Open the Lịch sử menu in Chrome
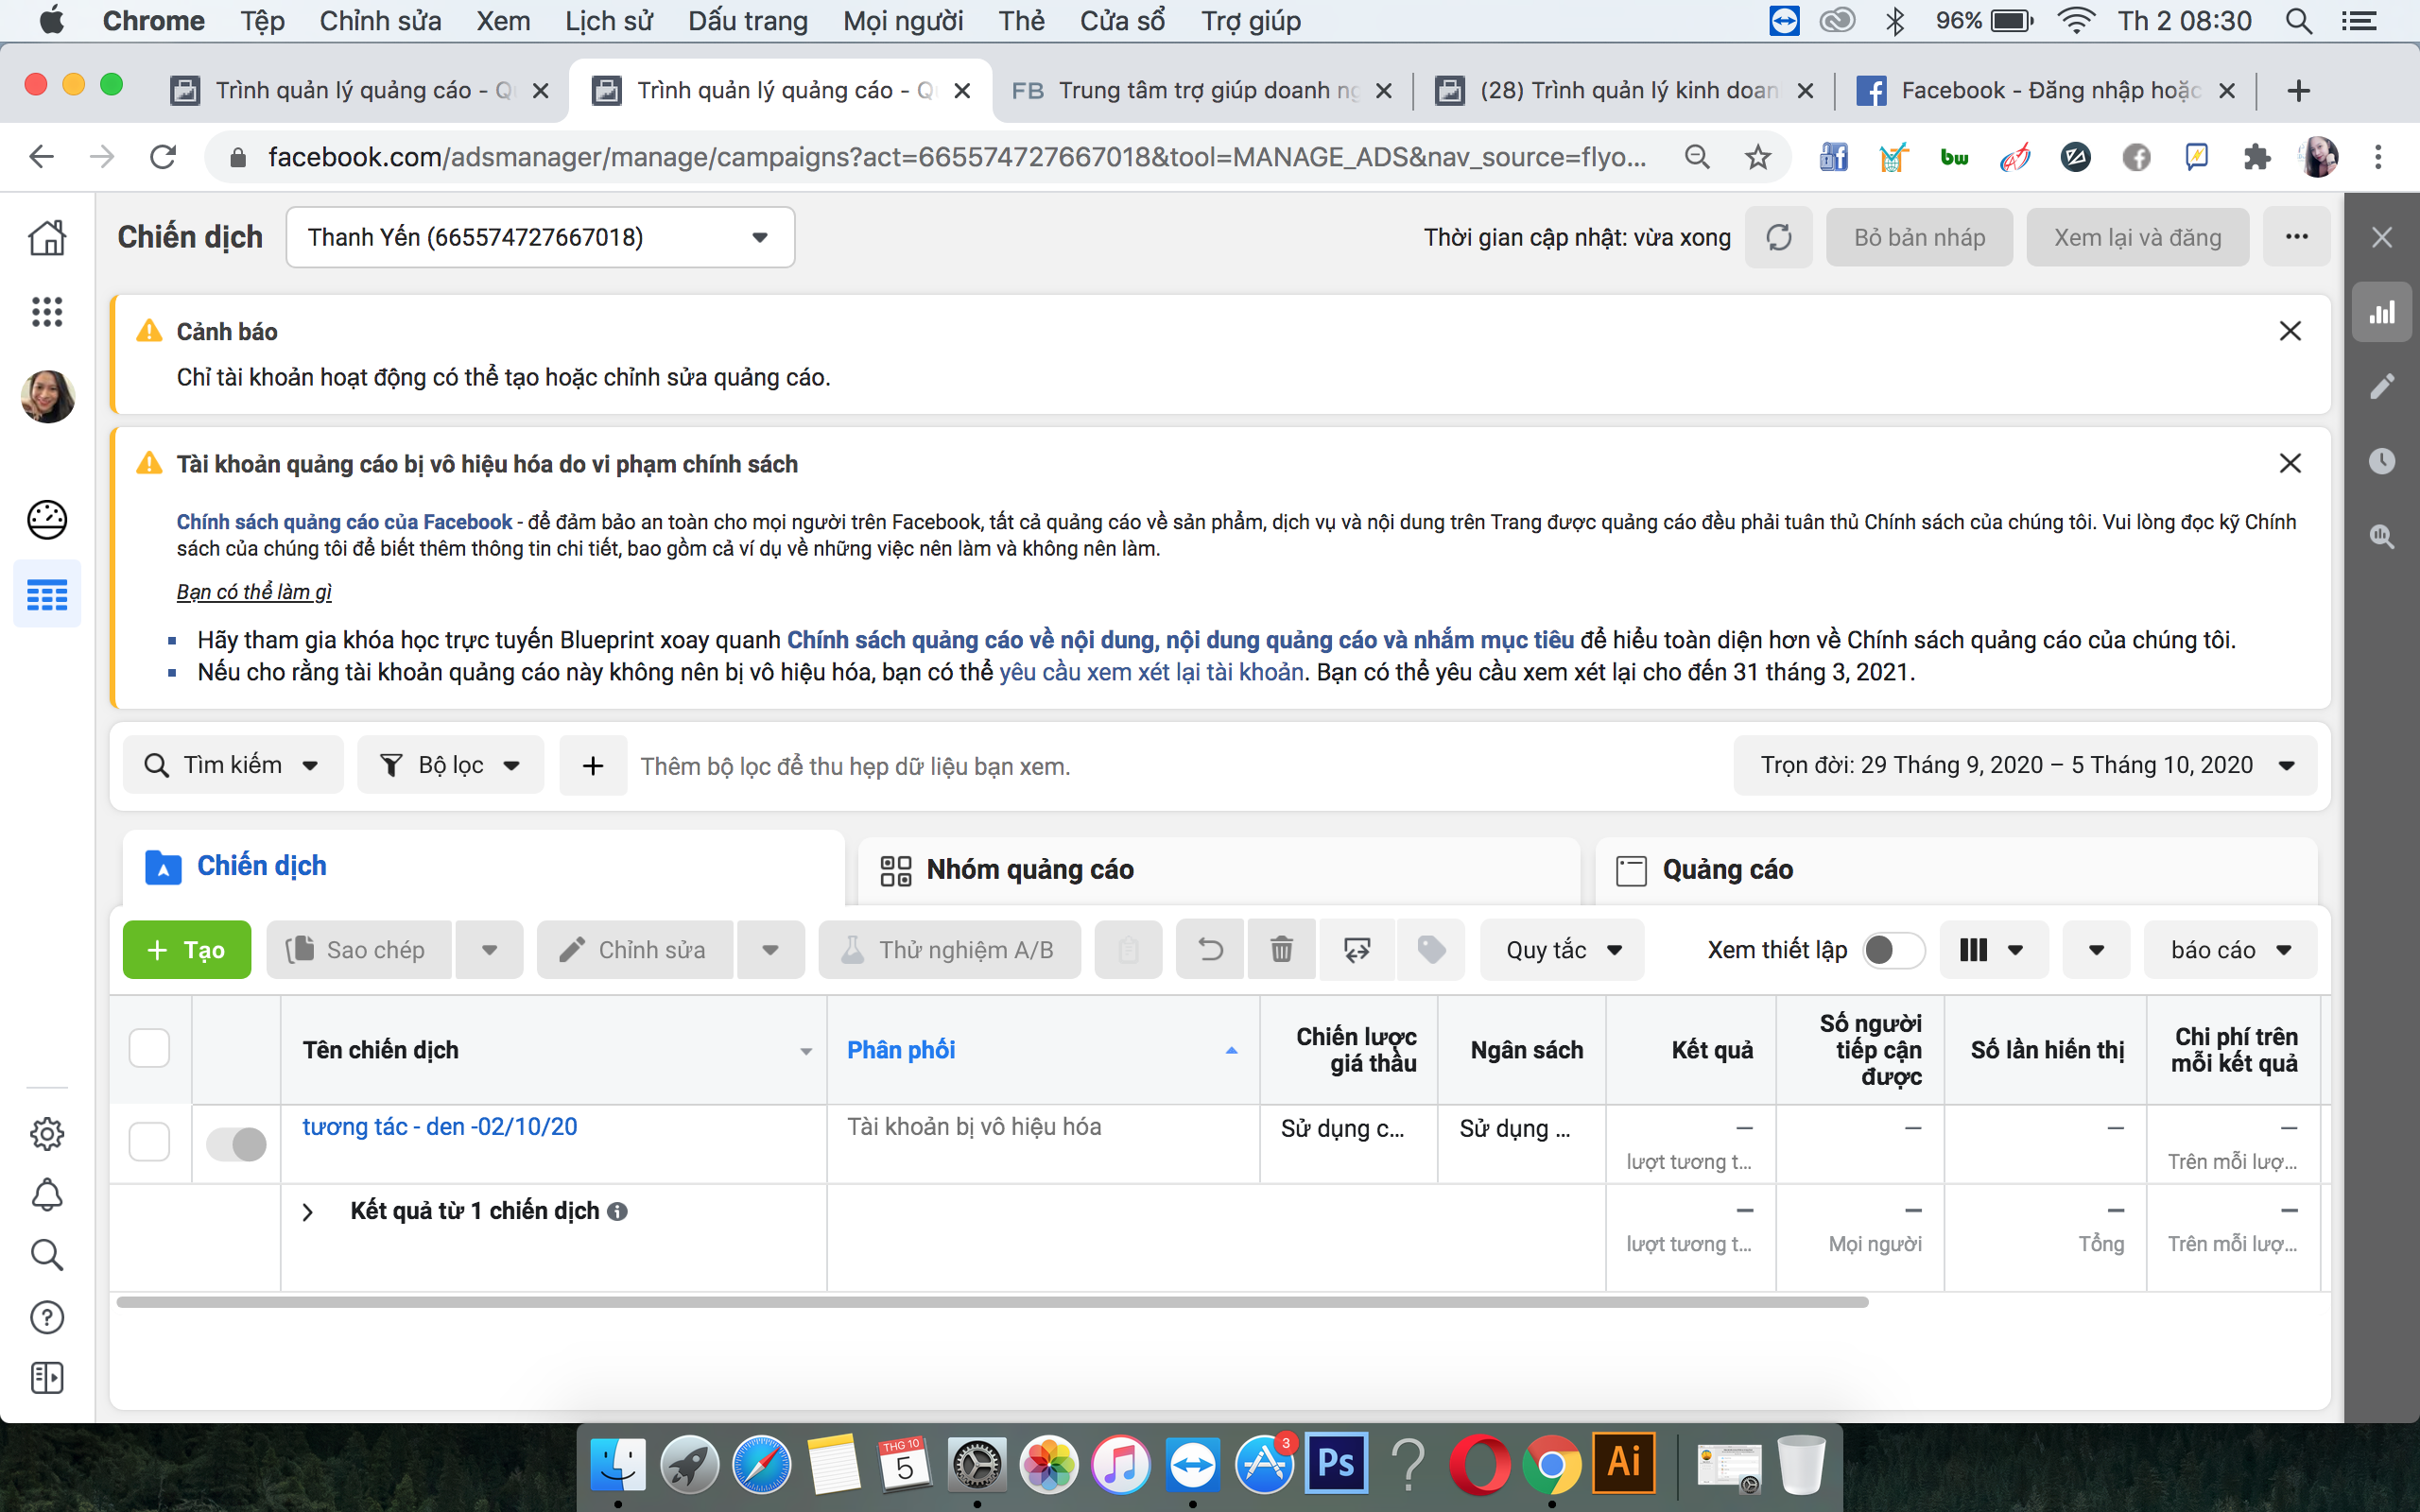 pyautogui.click(x=608, y=20)
